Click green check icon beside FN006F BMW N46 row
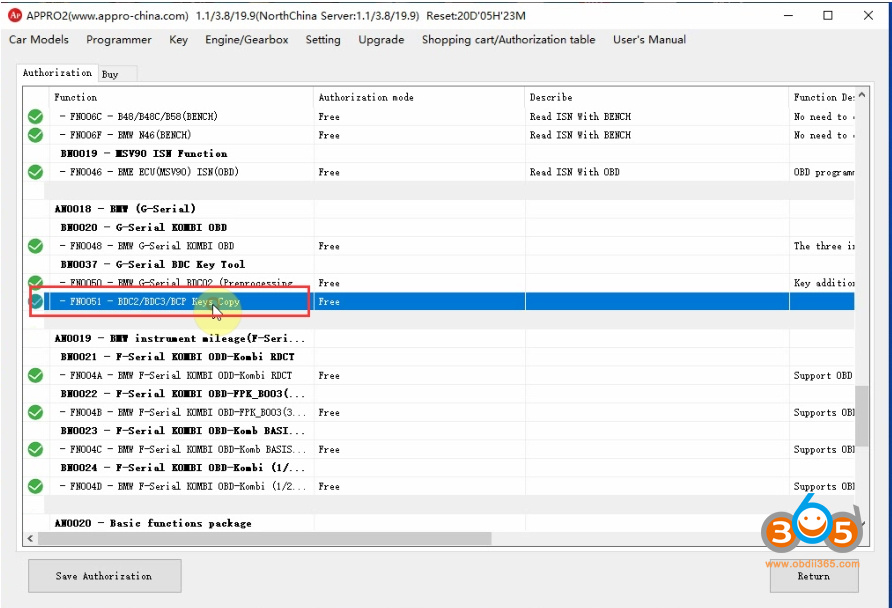Screen dimensions: 892x608 point(35,135)
